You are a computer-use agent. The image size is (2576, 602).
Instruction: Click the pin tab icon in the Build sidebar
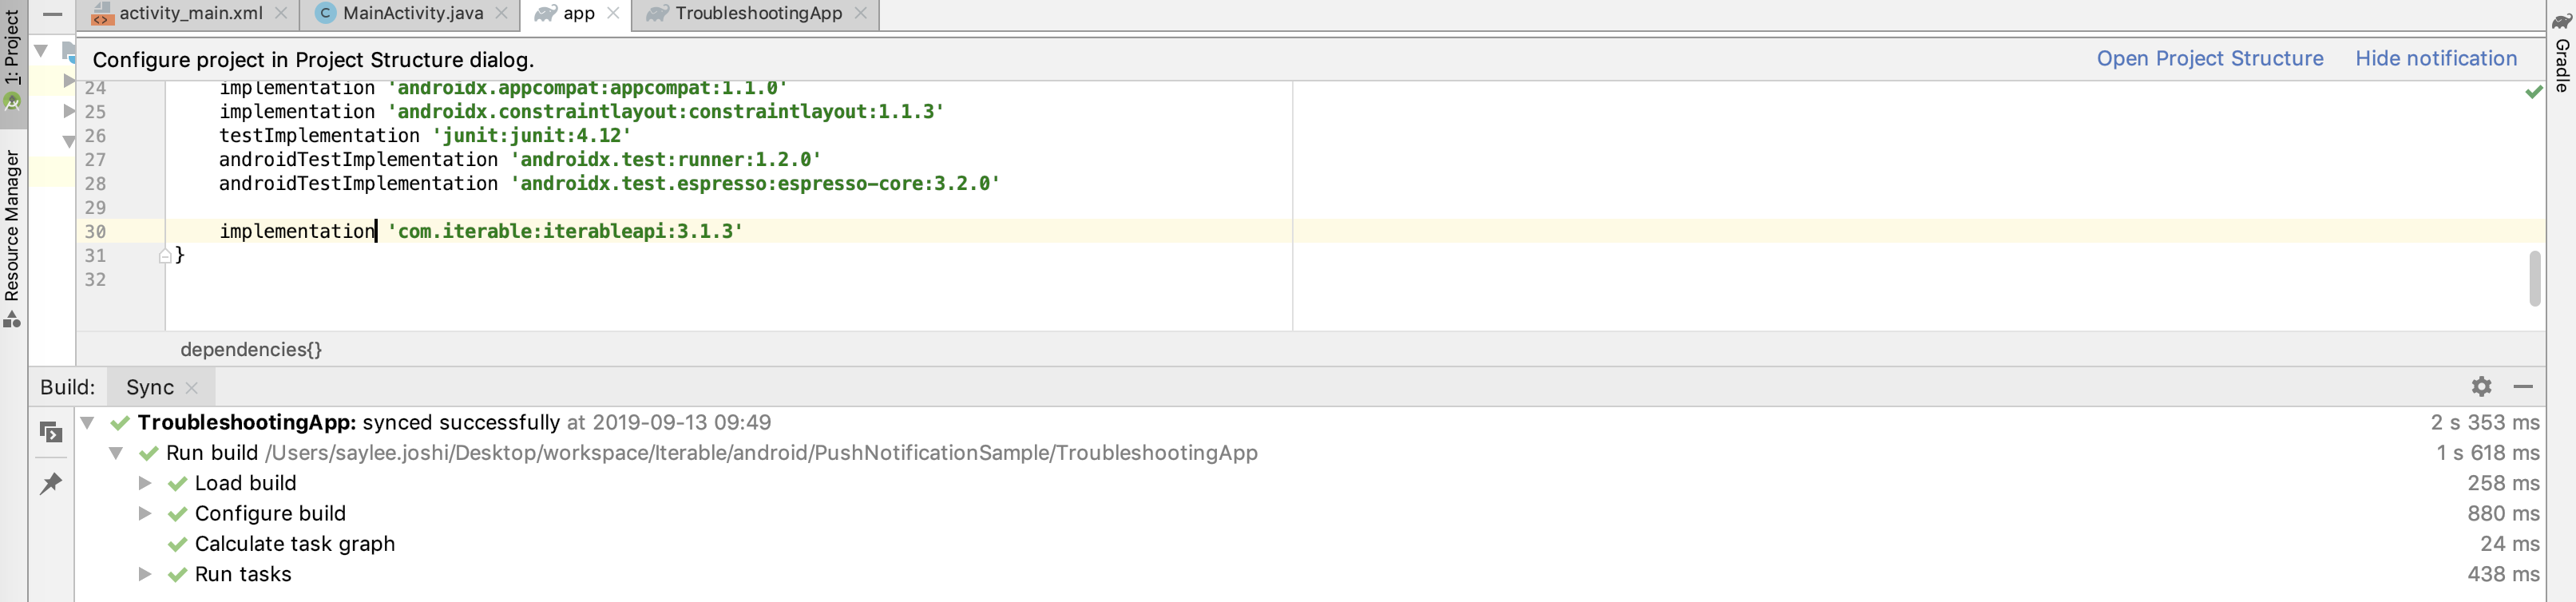(x=50, y=484)
